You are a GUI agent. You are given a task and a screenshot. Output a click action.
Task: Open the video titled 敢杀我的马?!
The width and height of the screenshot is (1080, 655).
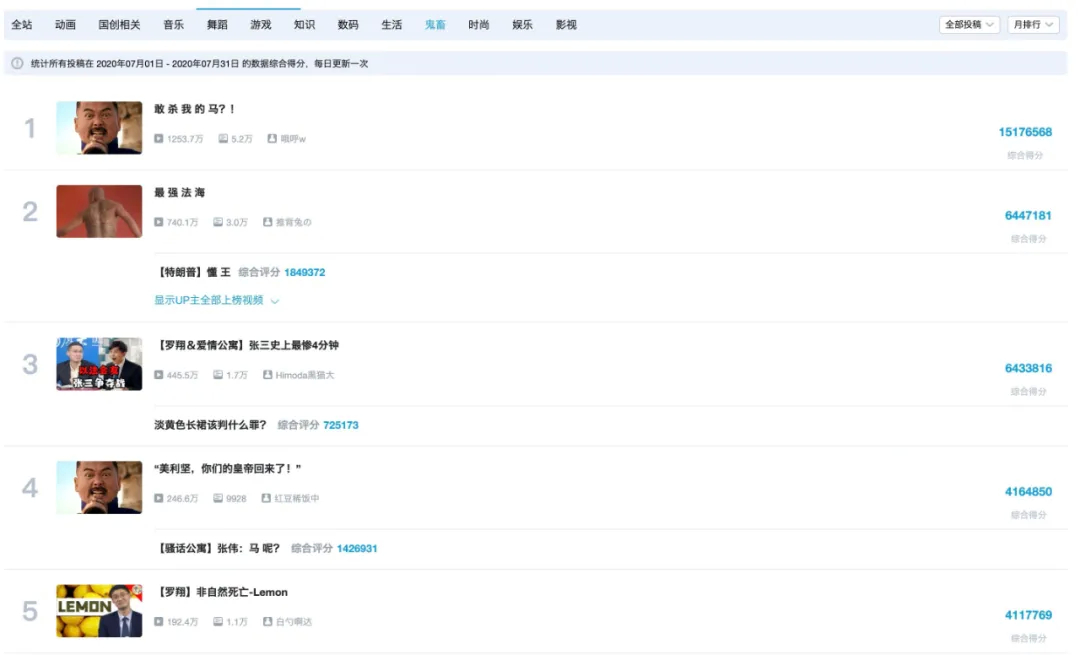pos(194,109)
